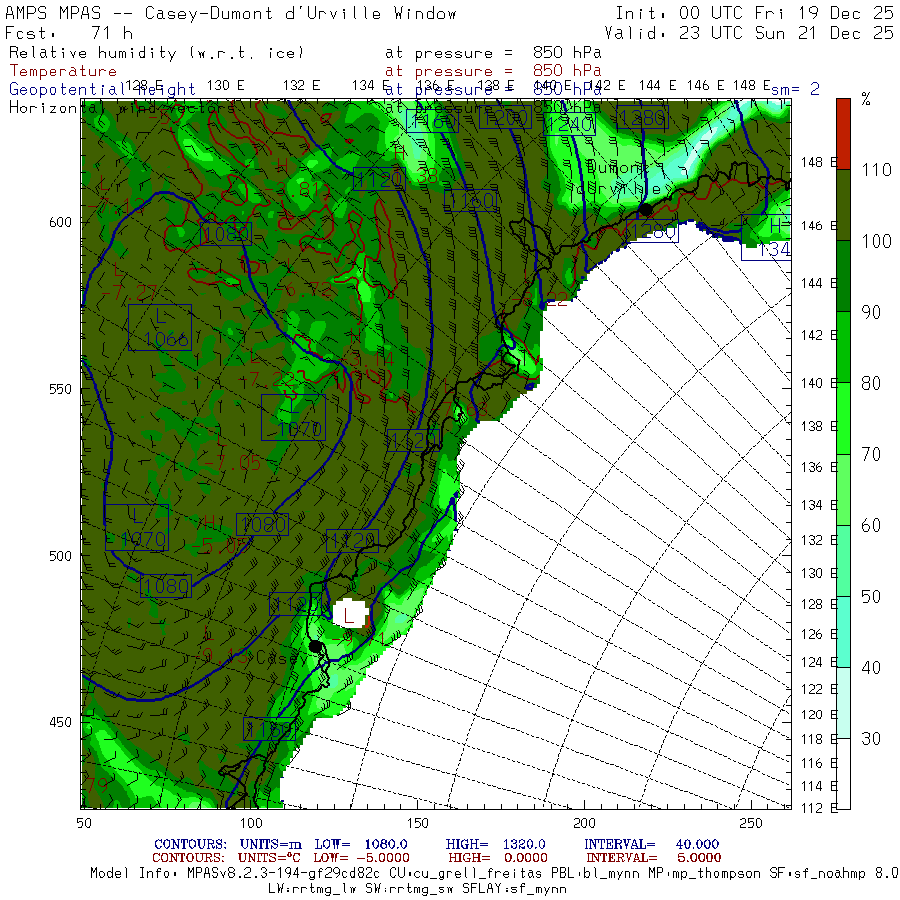This screenshot has height=900, width=900.
Task: Click the 'Model Info' version line
Action: click(495, 873)
